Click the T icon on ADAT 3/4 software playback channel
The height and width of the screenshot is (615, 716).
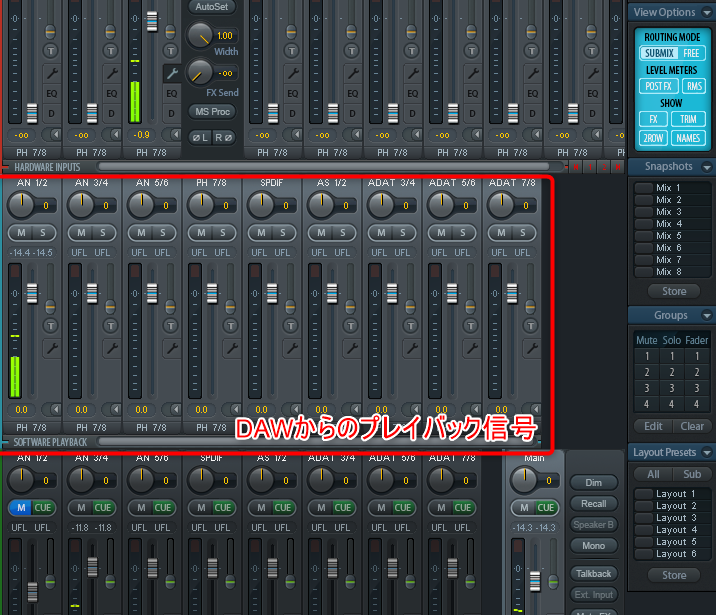411,326
